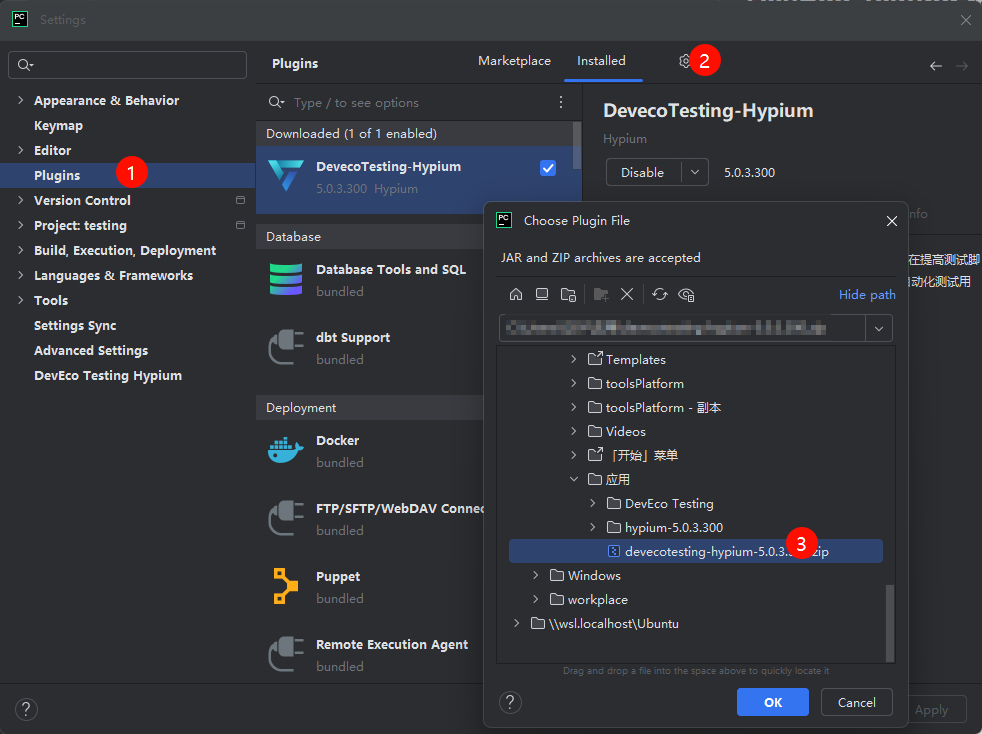
Task: Open Advanced Settings page
Action: click(x=91, y=351)
